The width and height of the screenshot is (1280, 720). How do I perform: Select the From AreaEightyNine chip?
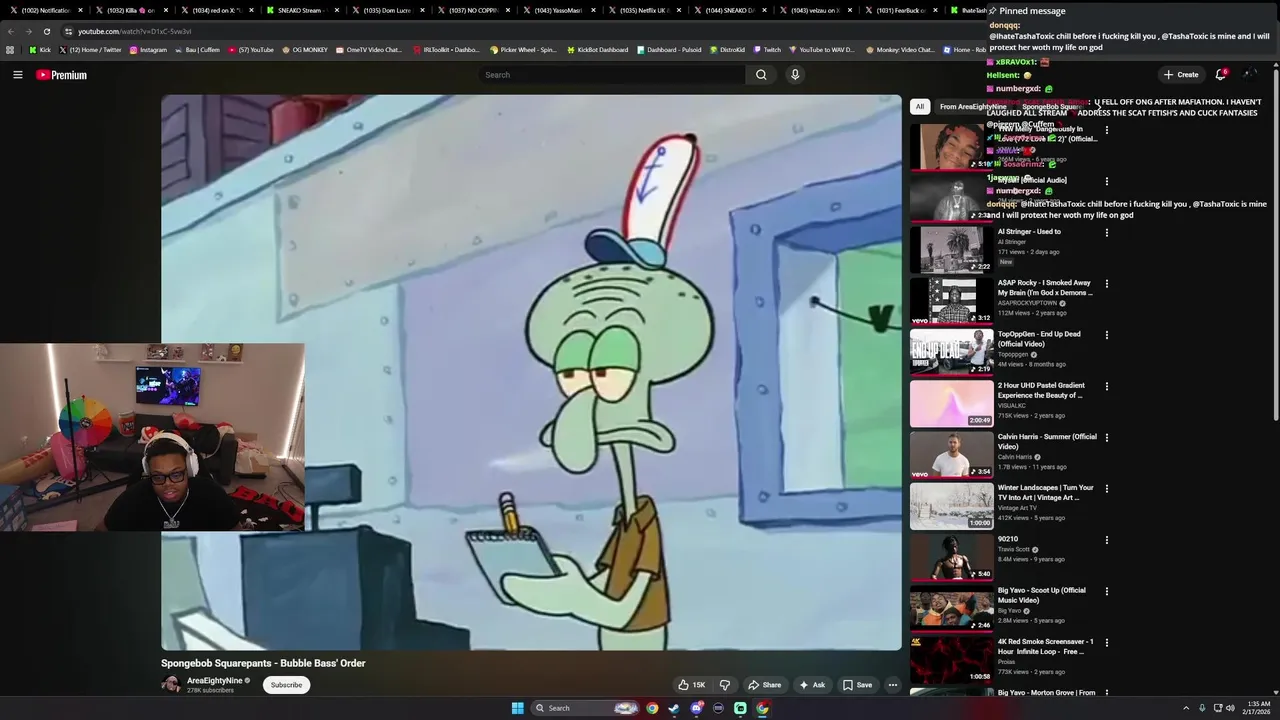pos(973,107)
